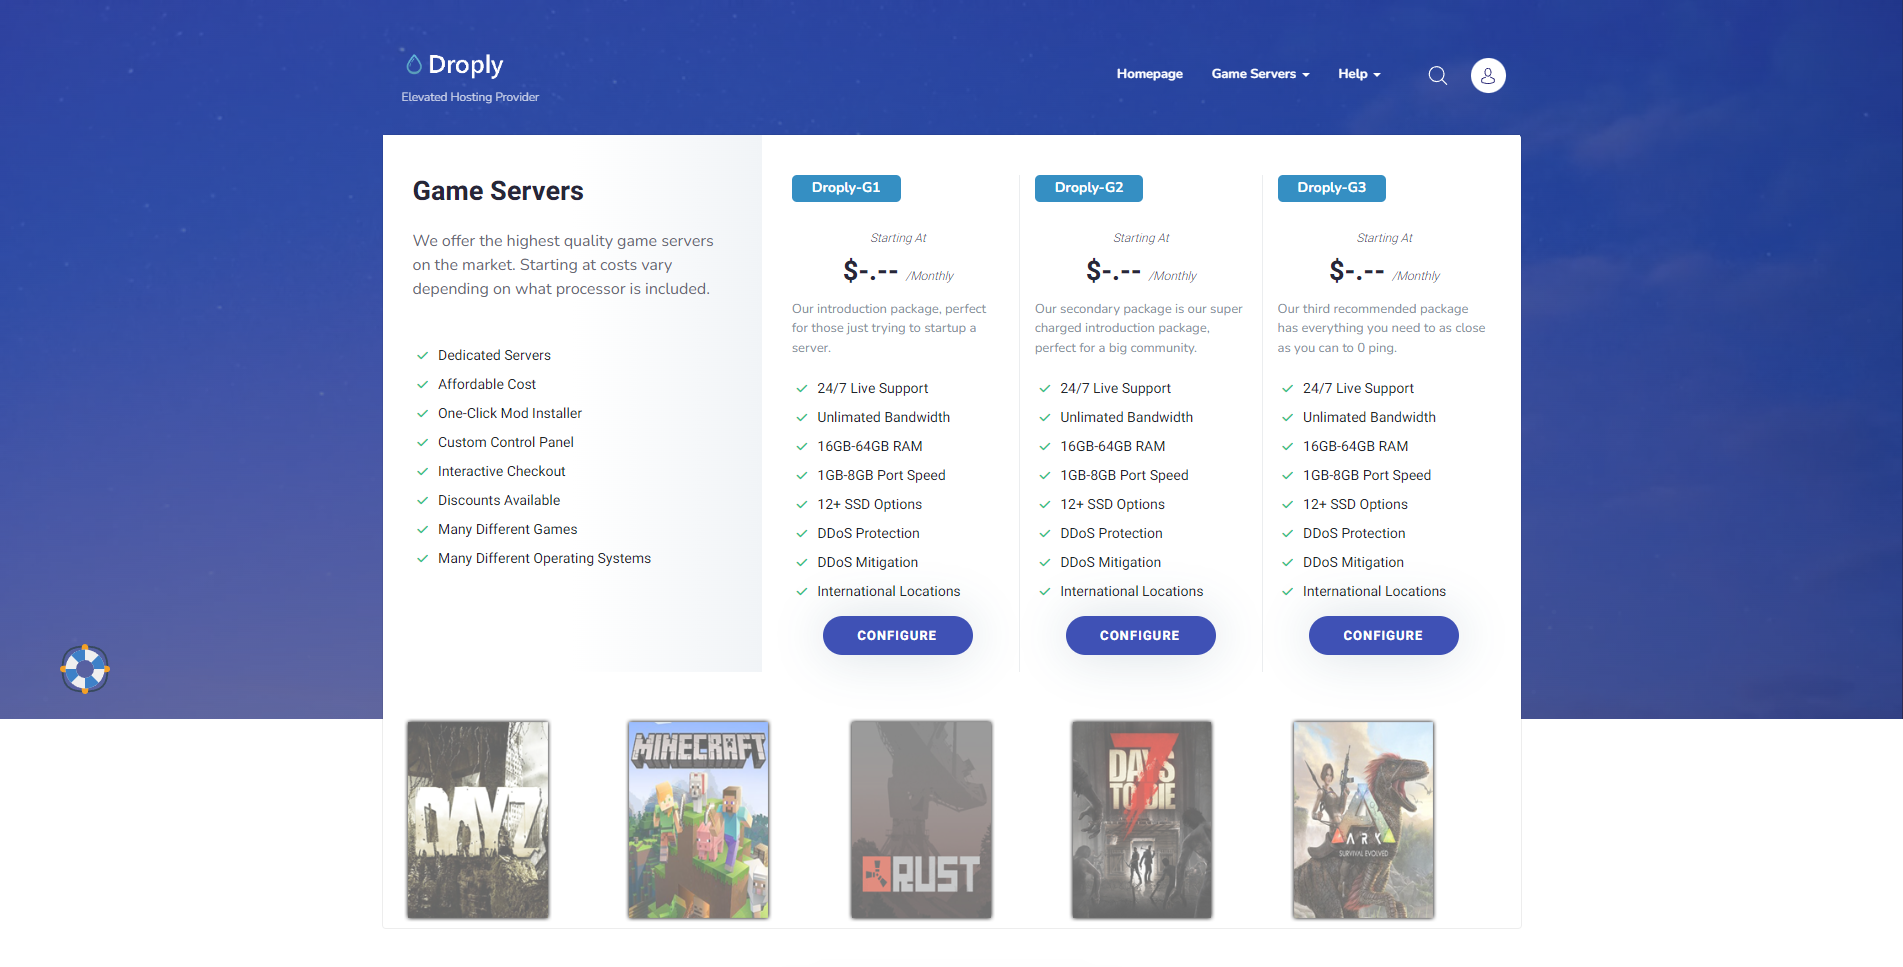
Task: Open the user account avatar icon
Action: click(x=1487, y=76)
